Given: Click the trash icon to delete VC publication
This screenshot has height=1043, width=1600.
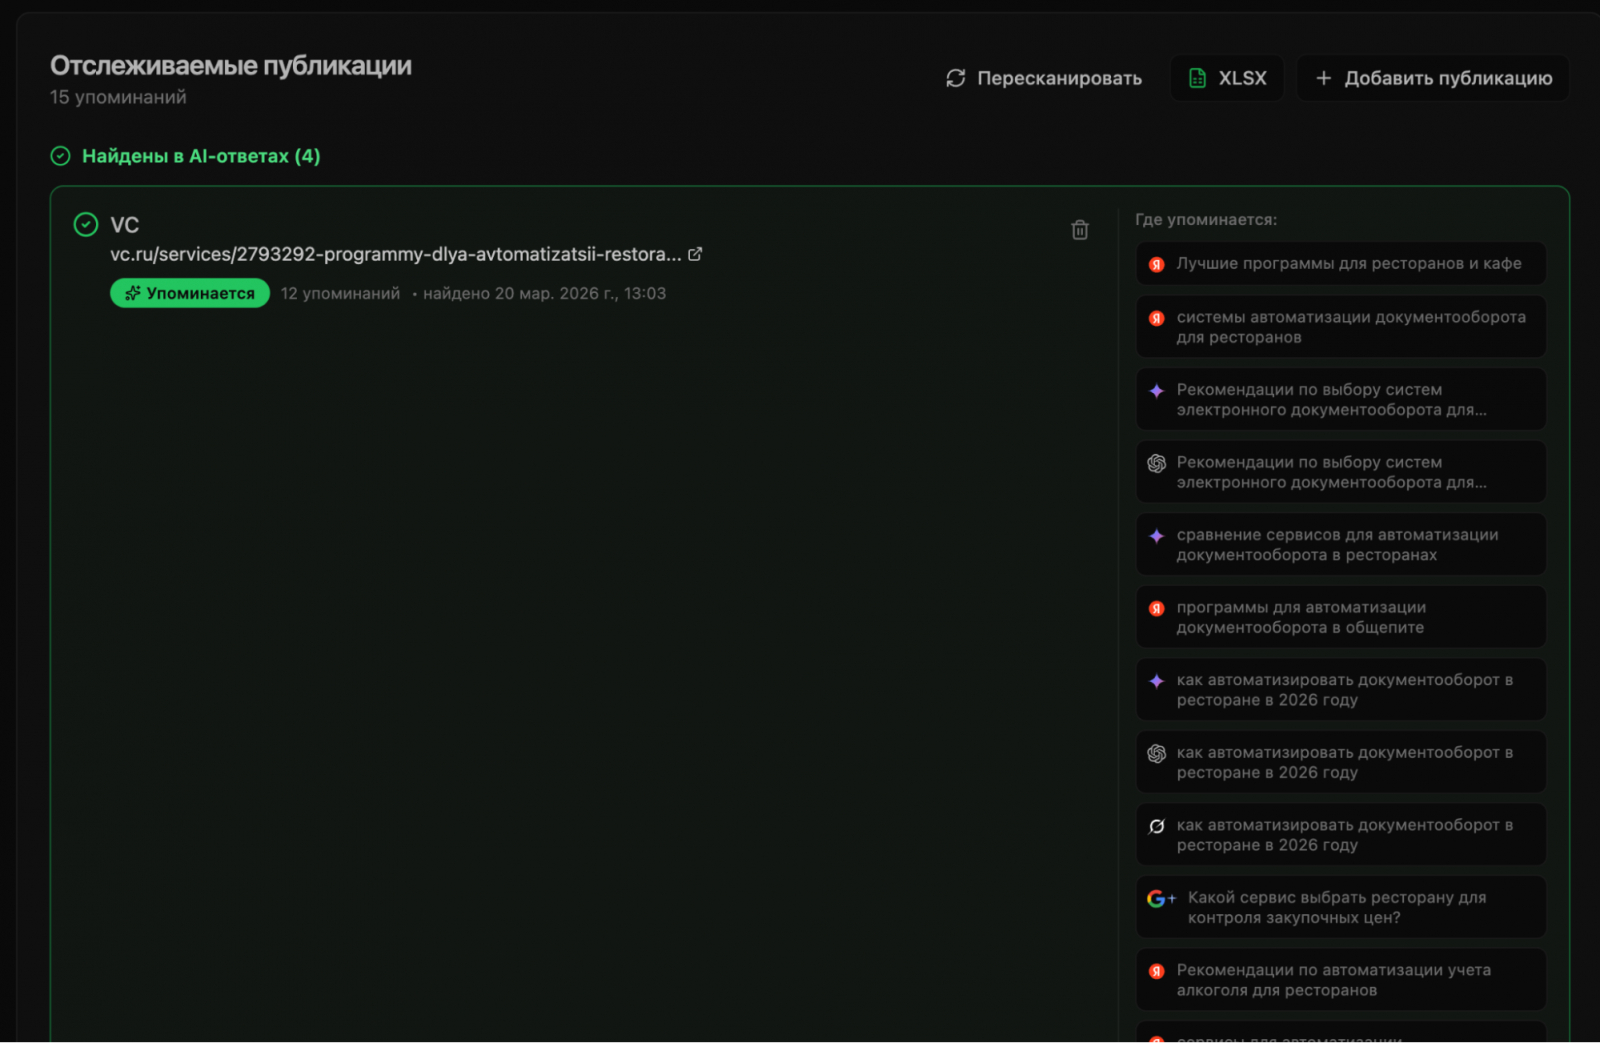Looking at the screenshot, I should [x=1080, y=230].
